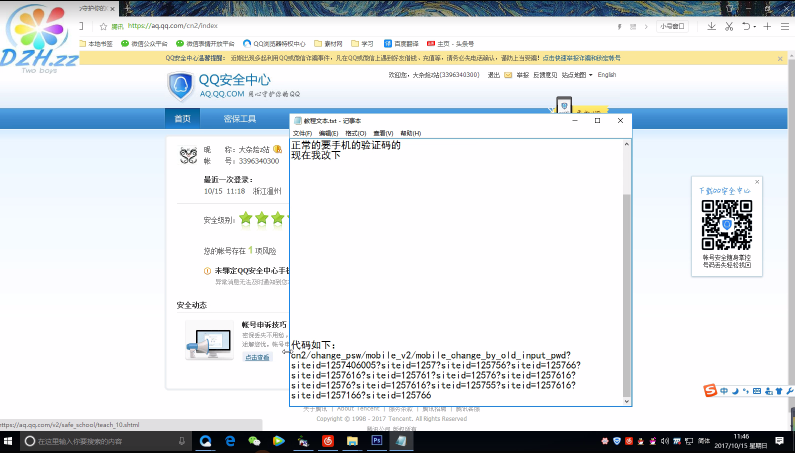Open the Notepad taskbar icon
The width and height of the screenshot is (795, 453).
pos(401,441)
